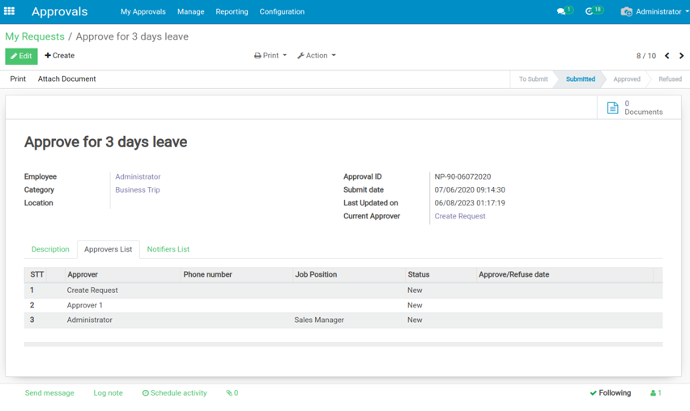Image resolution: width=690 pixels, height=411 pixels.
Task: Click the 8 / 10 pager counter
Action: tap(646, 56)
